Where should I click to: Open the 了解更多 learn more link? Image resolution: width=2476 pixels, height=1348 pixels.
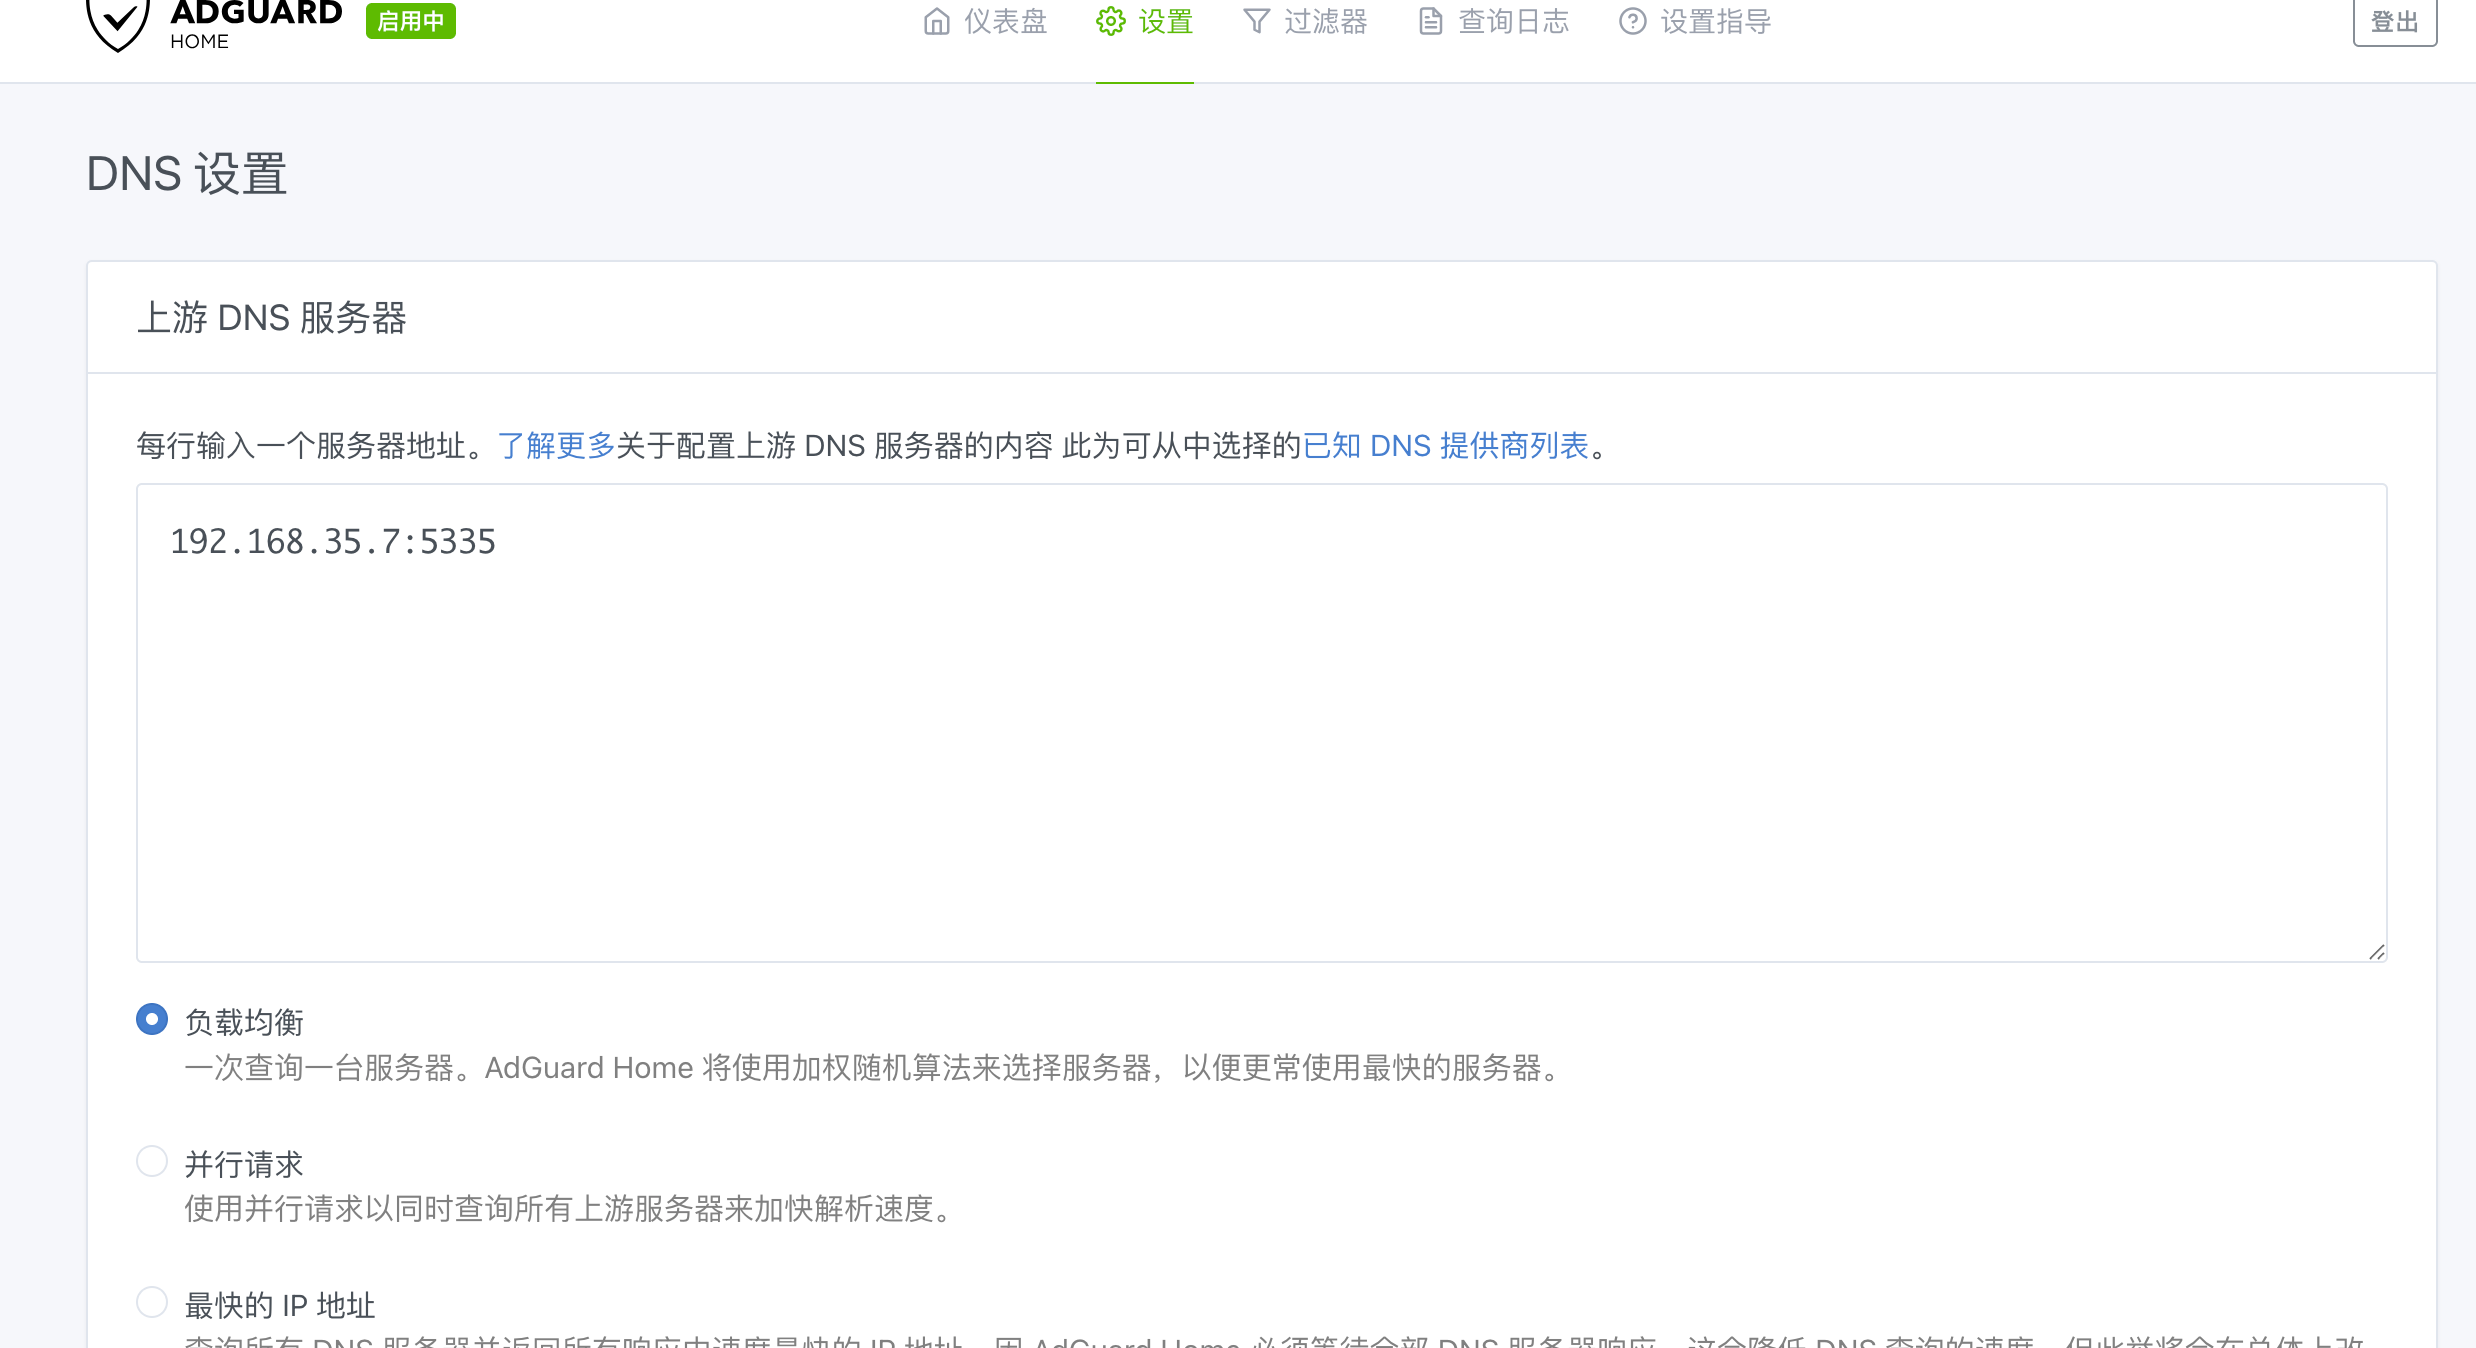pos(556,446)
